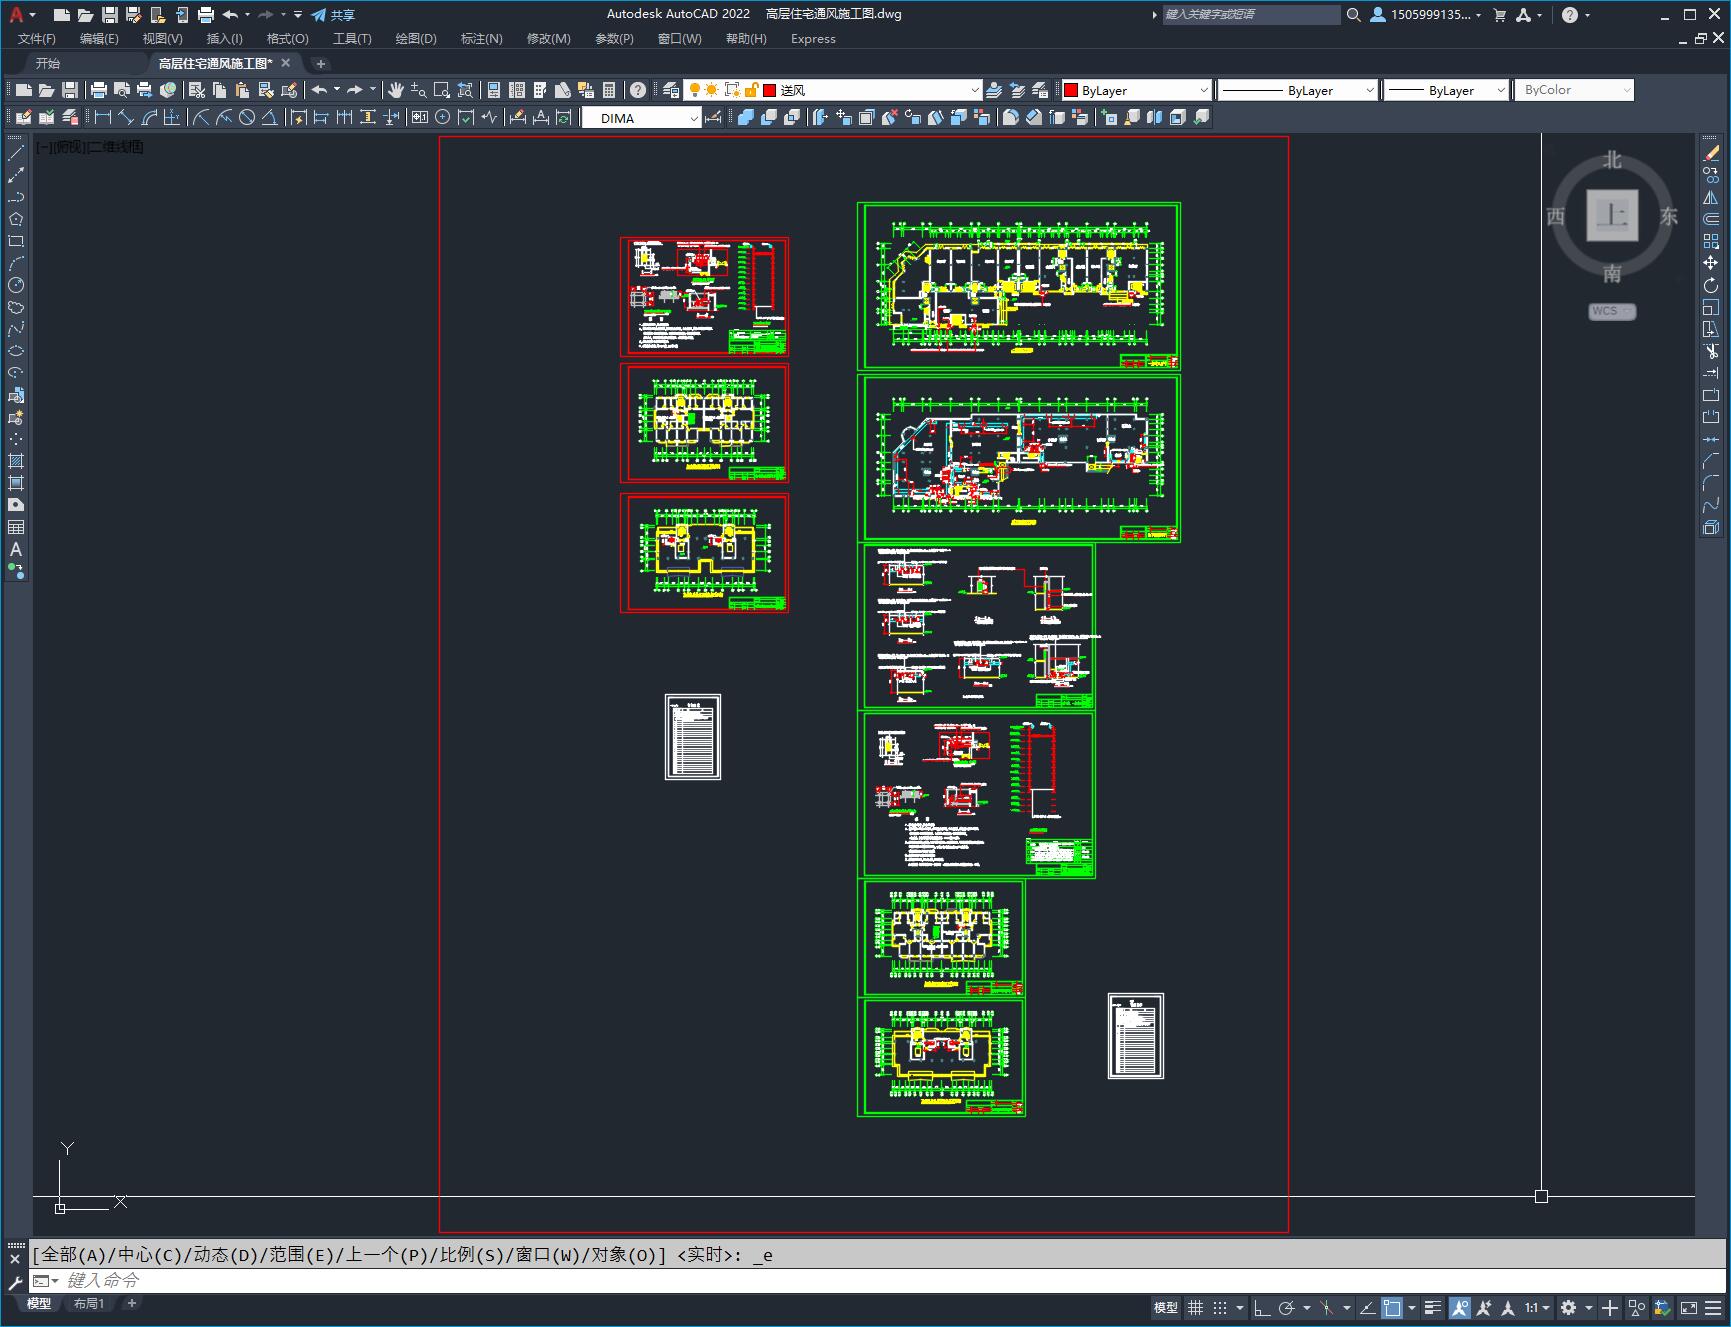Click the keyword search input field
This screenshot has width=1731, height=1327.
(x=1250, y=15)
